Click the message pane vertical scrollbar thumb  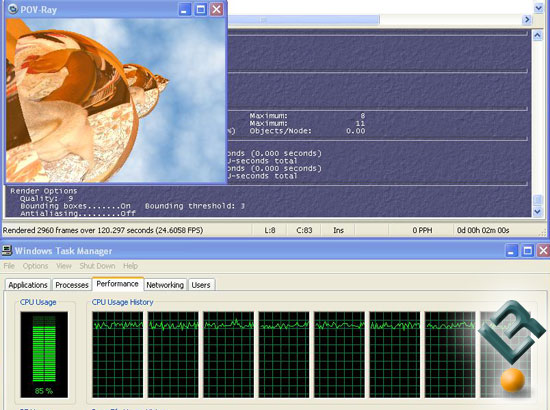click(x=538, y=200)
